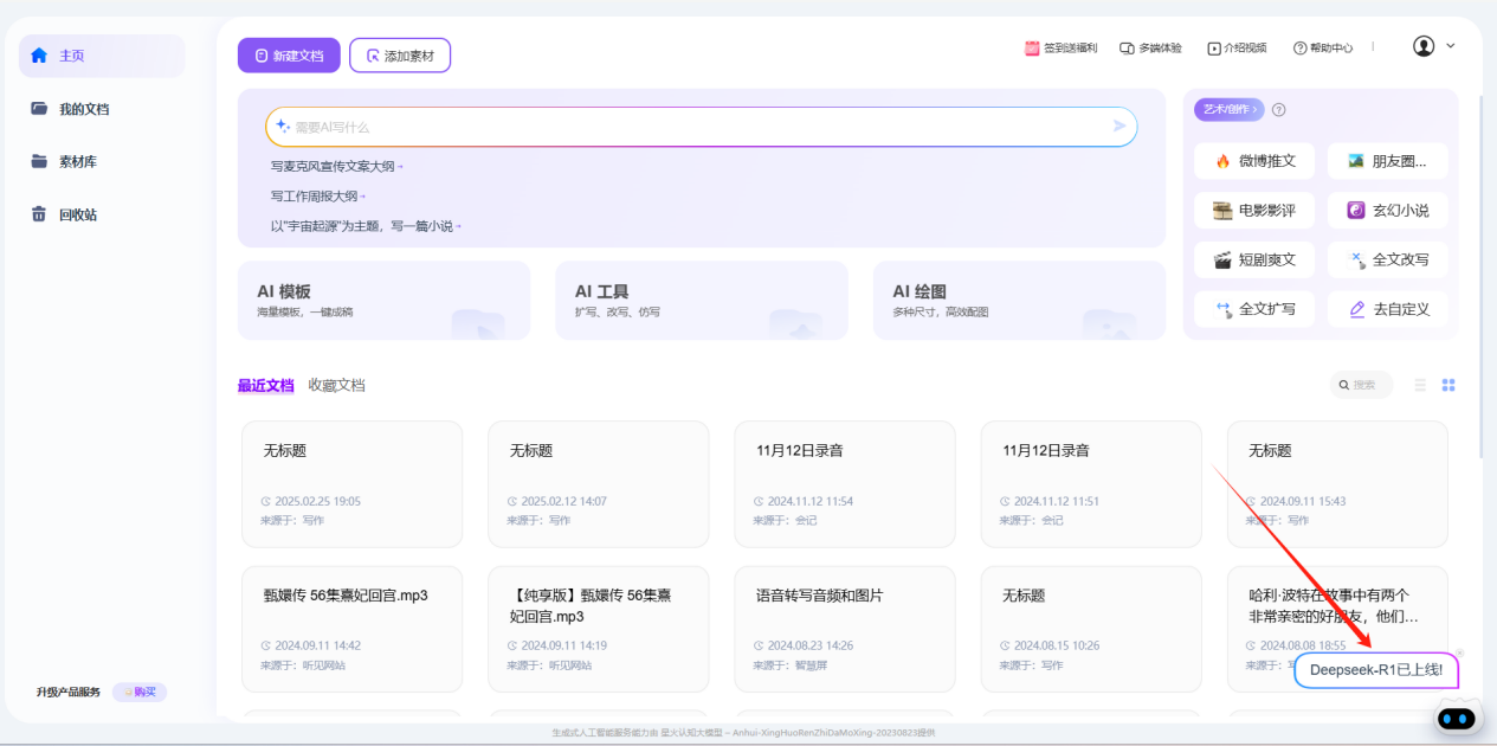Screen dimensions: 1497x746
Task: Open 甄嬛传 56集熹妃回宫.mp3 dated 14:42
Action: (x=352, y=629)
